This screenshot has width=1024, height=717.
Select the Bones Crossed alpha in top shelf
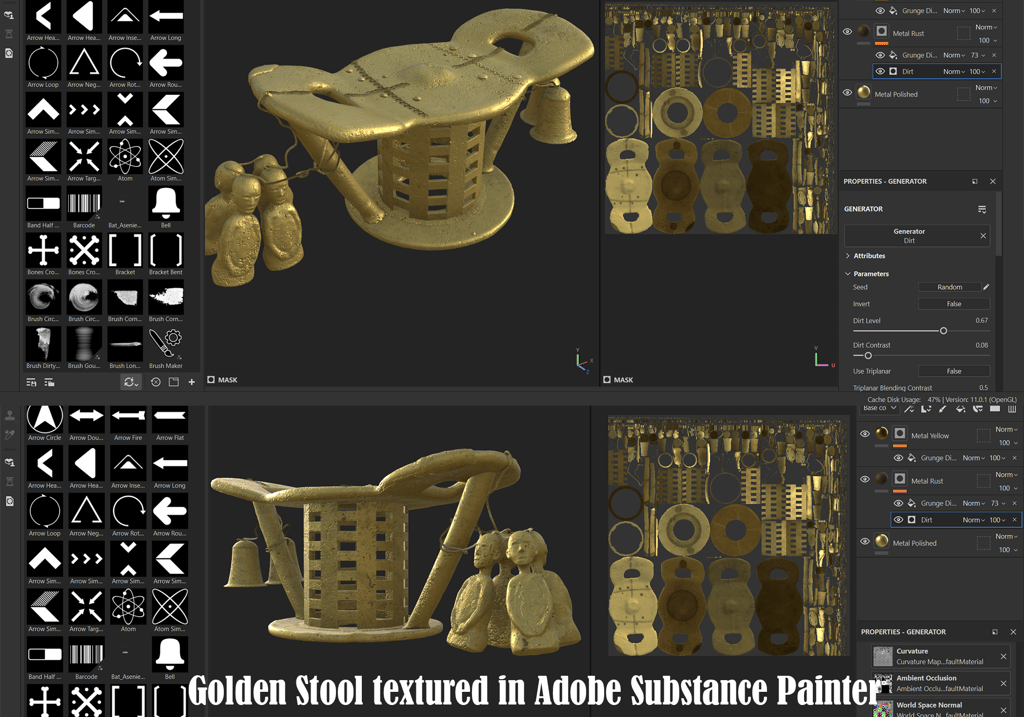click(84, 250)
